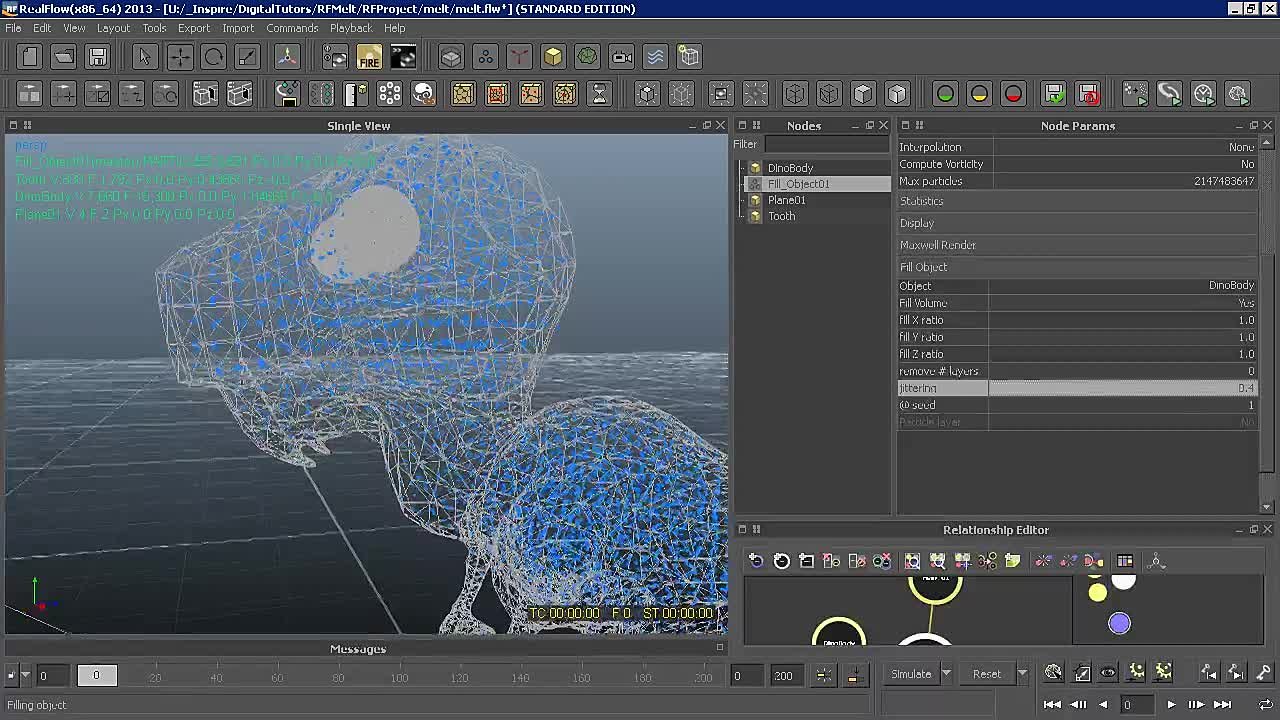1280x720 pixels.
Task: Adjust the jittering slider in Node Params
Action: point(1120,388)
